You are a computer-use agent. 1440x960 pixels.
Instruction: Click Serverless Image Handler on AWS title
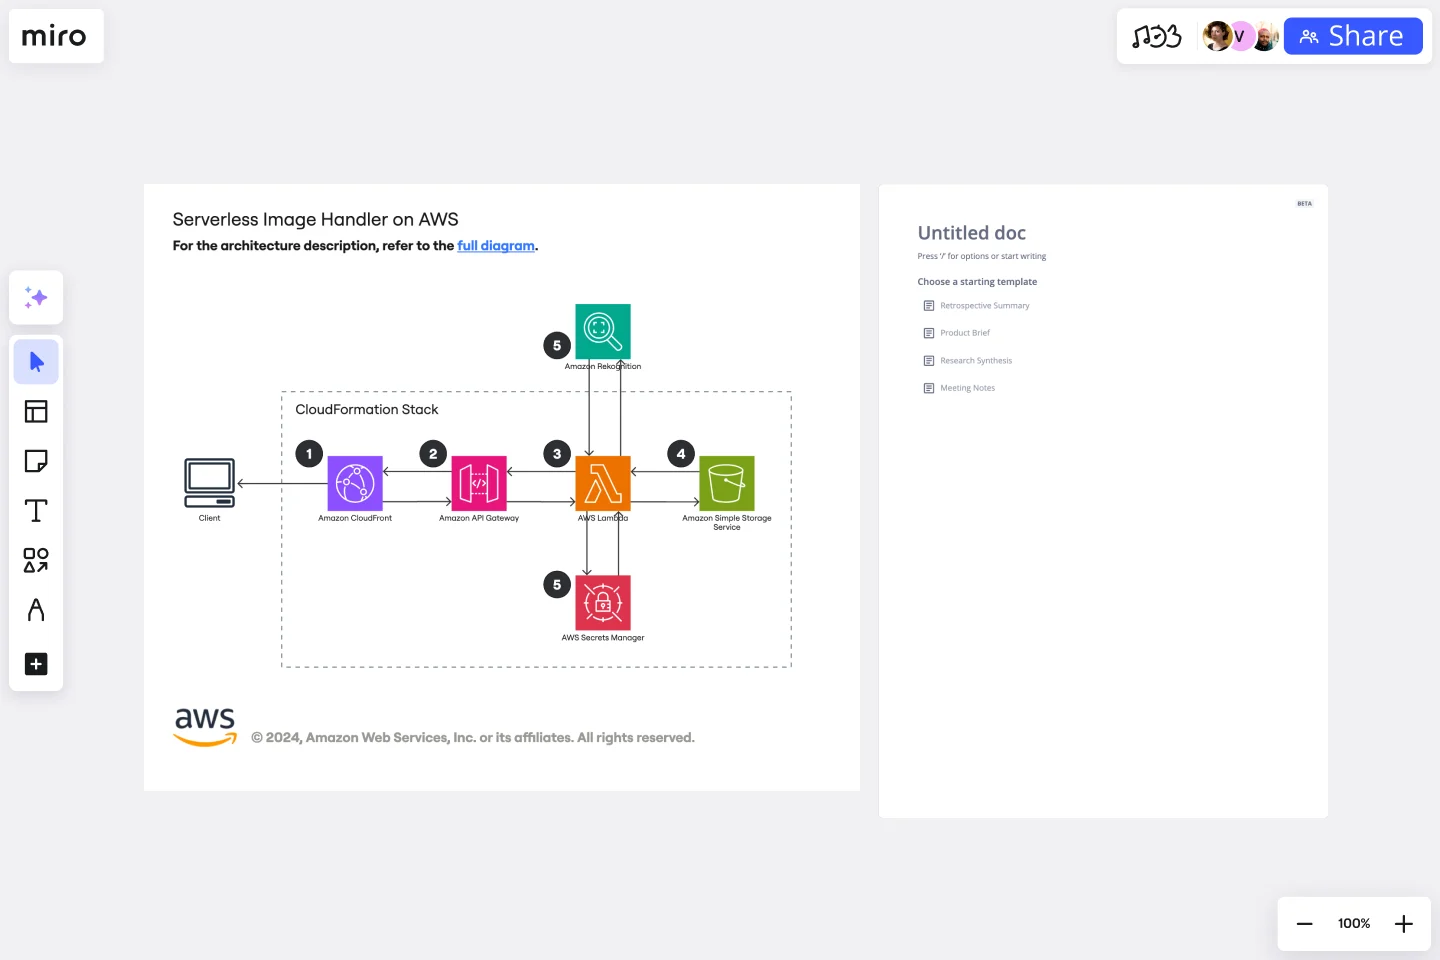click(316, 219)
